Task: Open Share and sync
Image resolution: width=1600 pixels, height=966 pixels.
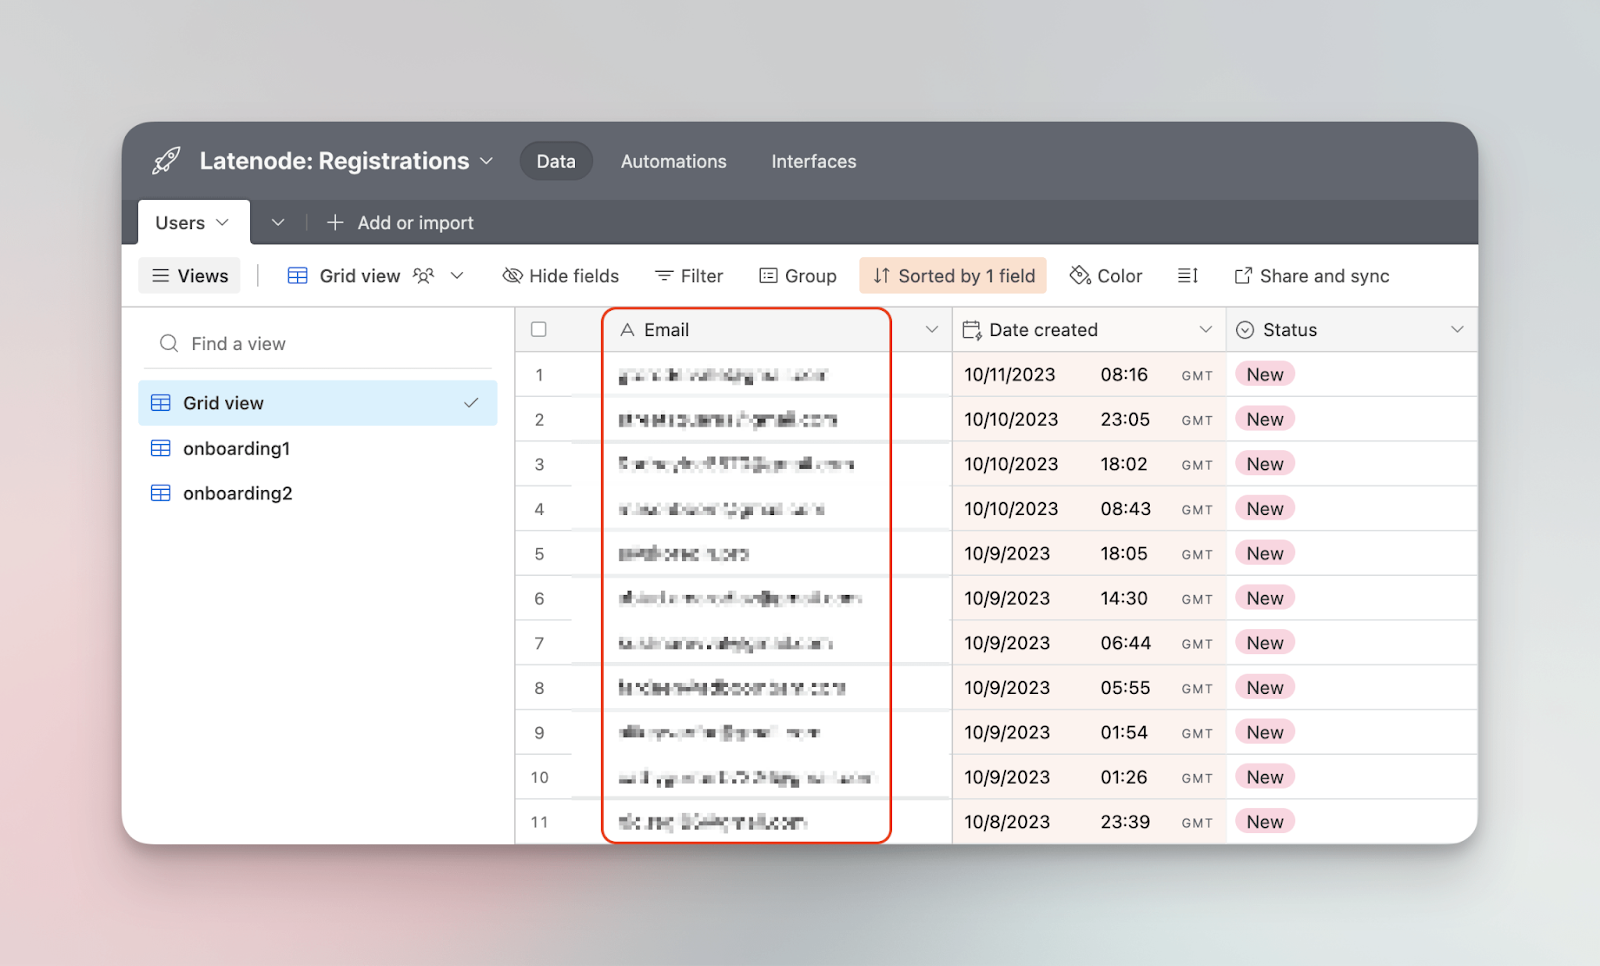Action: (x=1312, y=276)
